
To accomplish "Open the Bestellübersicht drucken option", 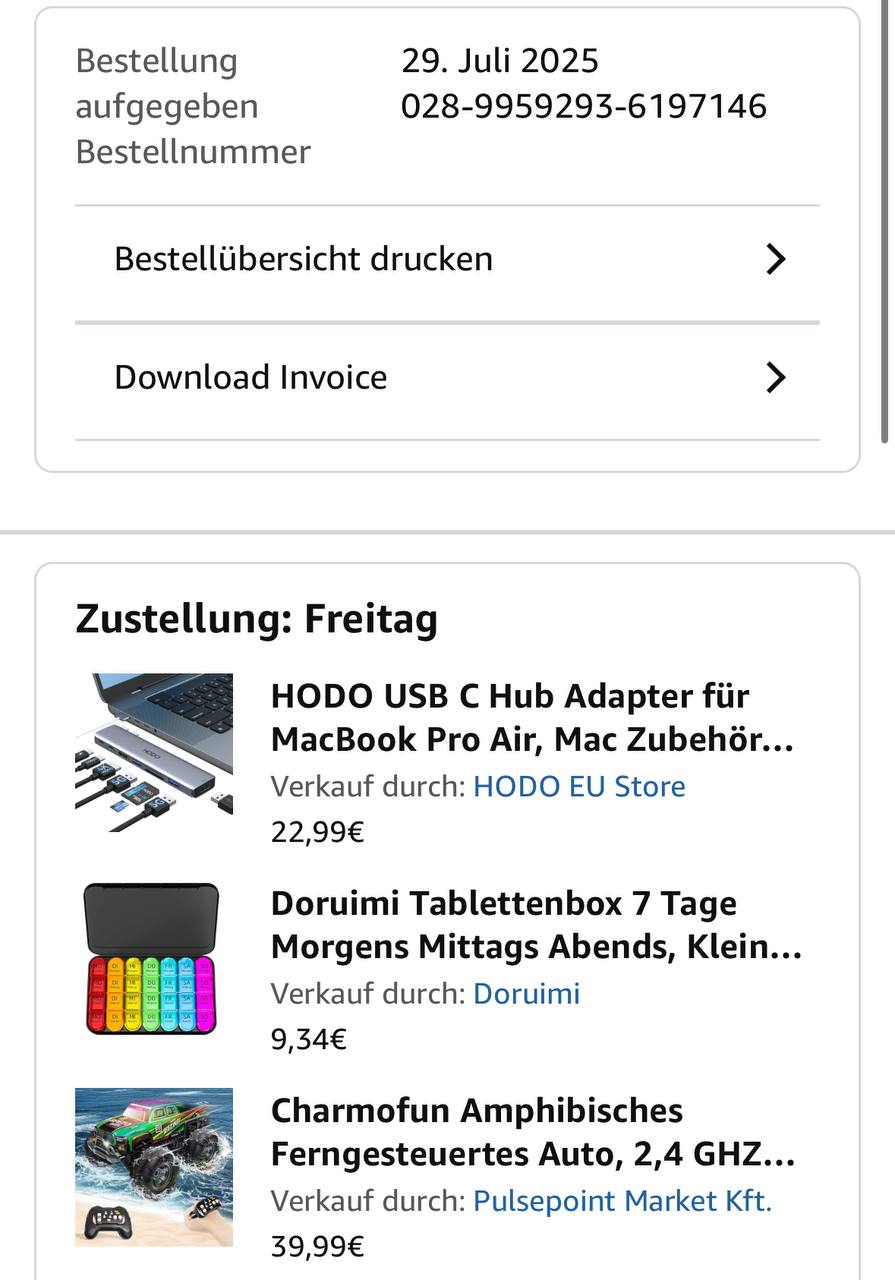I will 447,260.
